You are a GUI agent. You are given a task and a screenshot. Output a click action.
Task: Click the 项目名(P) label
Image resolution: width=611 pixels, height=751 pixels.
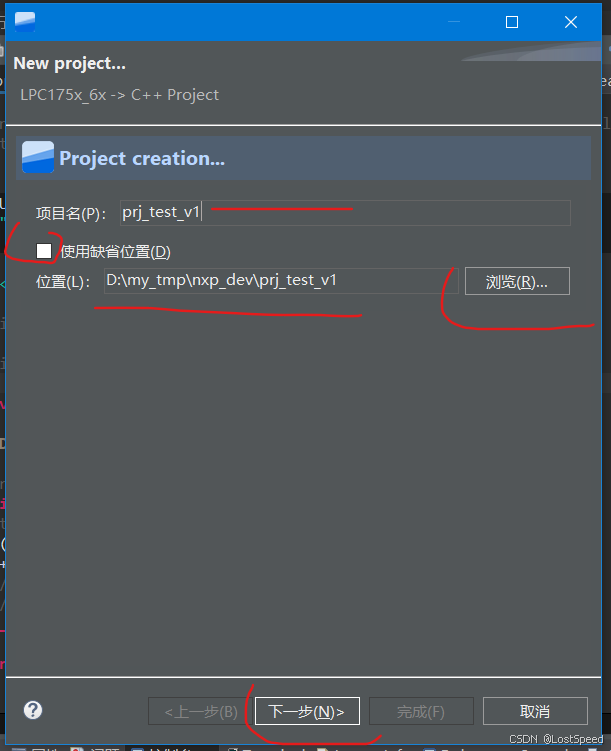[x=71, y=213]
